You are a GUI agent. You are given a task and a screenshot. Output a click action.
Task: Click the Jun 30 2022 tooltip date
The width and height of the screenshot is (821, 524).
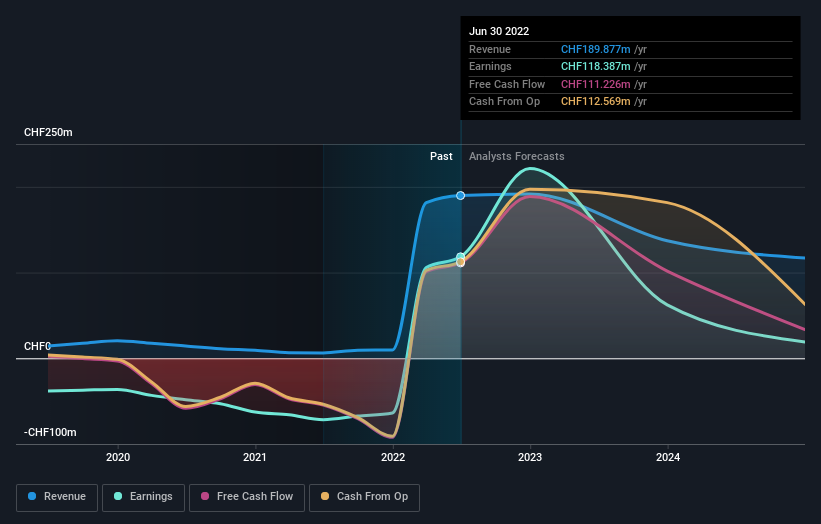point(499,31)
